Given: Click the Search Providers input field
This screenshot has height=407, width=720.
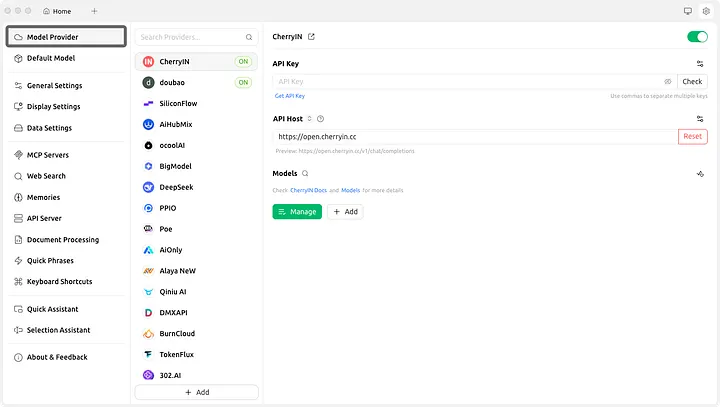Looking at the screenshot, I should (190, 37).
